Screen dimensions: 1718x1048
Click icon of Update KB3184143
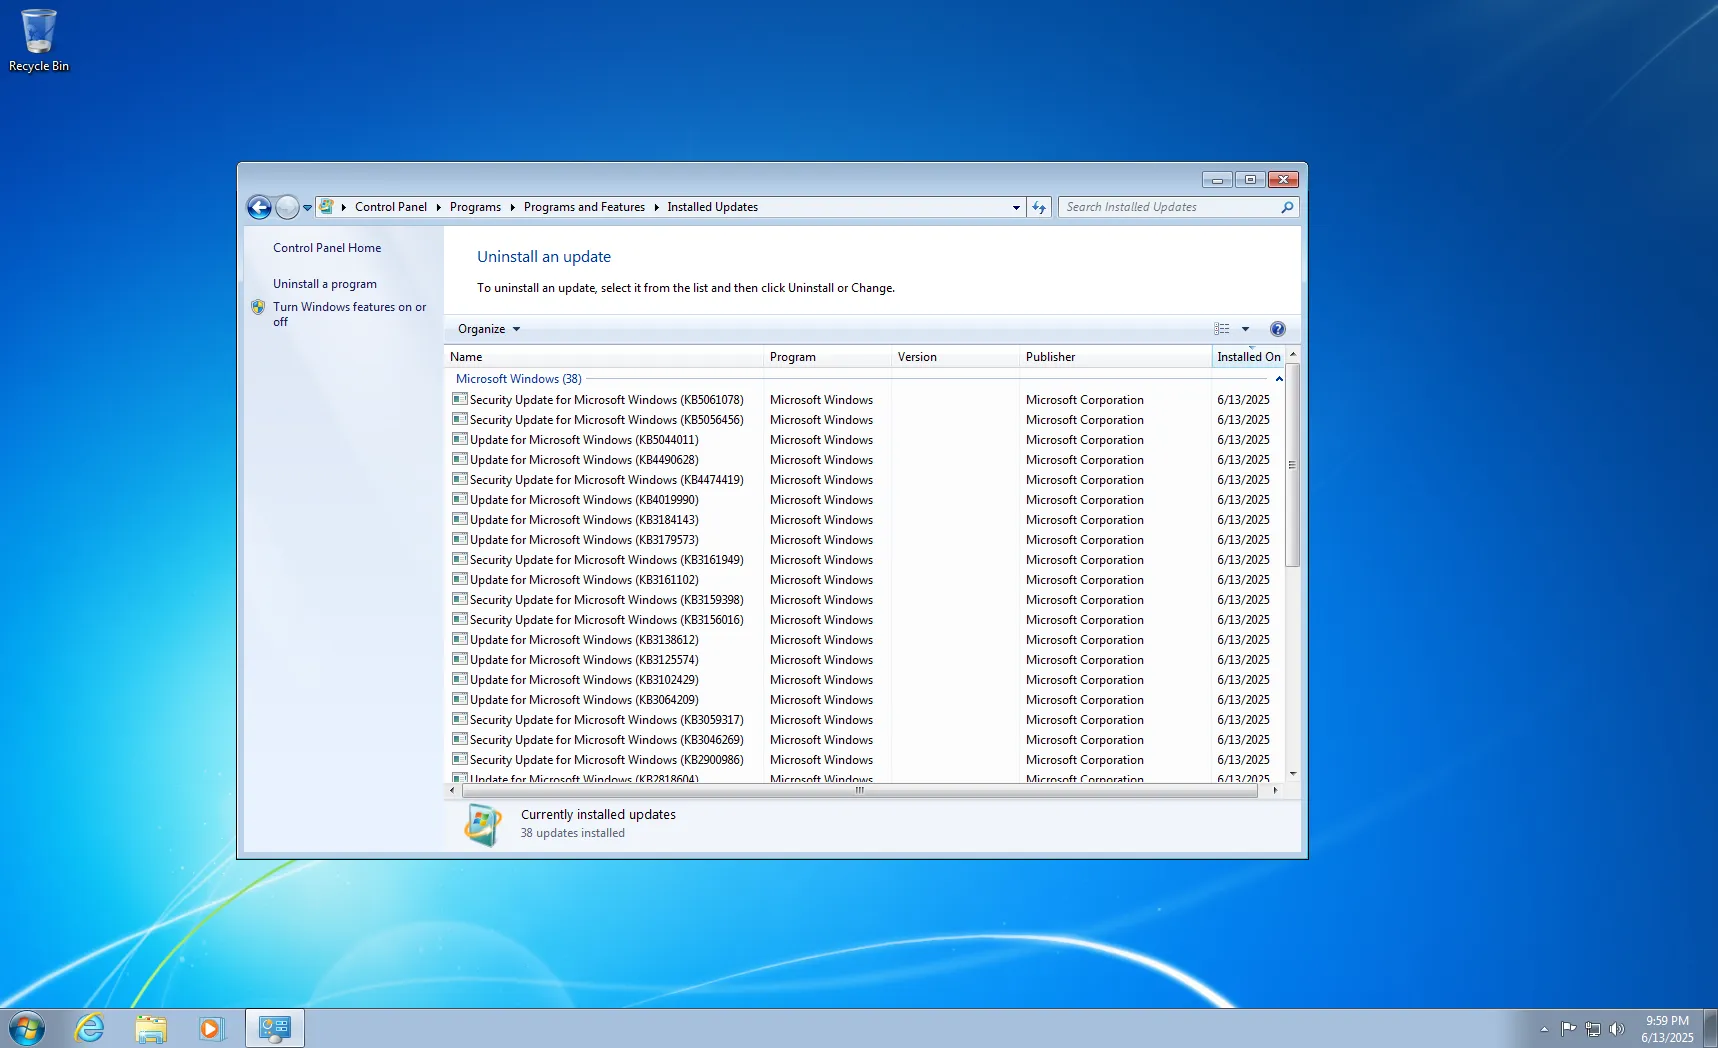click(460, 519)
